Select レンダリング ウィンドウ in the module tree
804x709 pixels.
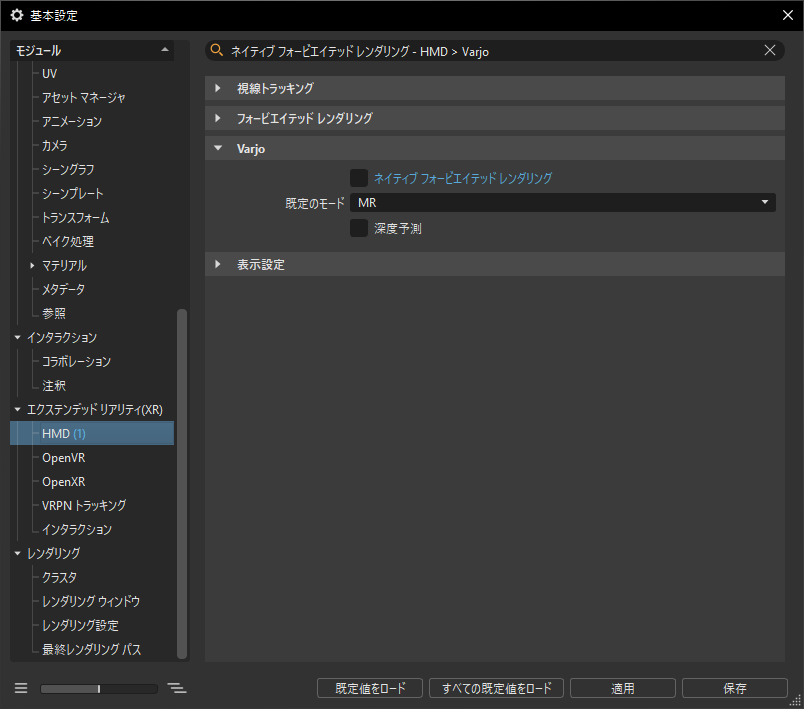point(91,601)
